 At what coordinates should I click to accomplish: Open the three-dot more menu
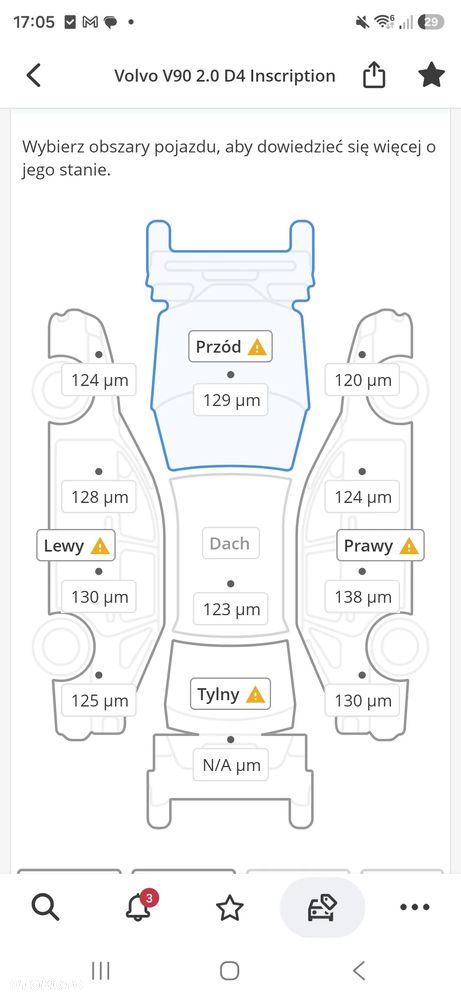pos(415,907)
